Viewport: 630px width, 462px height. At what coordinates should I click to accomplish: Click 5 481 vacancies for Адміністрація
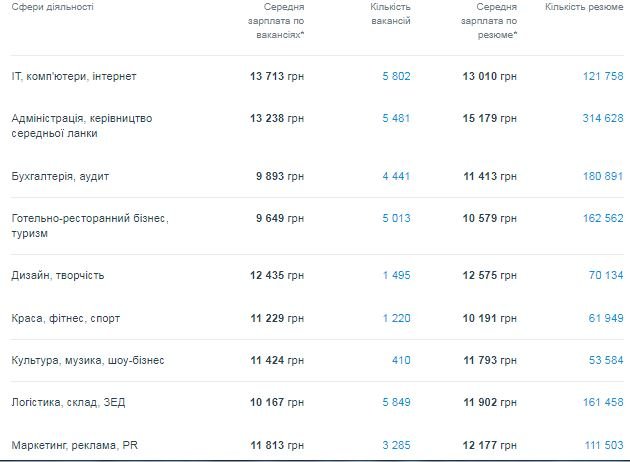[x=396, y=118]
